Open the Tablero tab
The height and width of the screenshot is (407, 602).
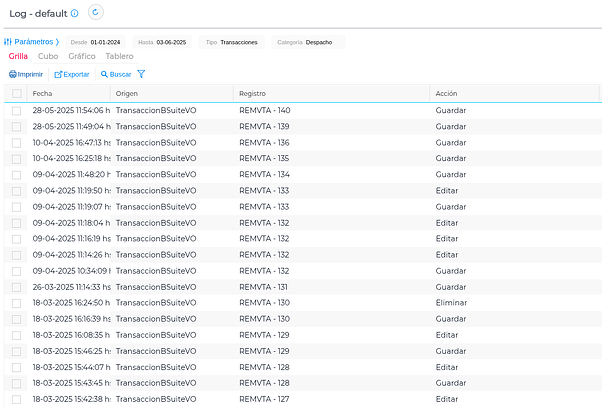point(119,57)
